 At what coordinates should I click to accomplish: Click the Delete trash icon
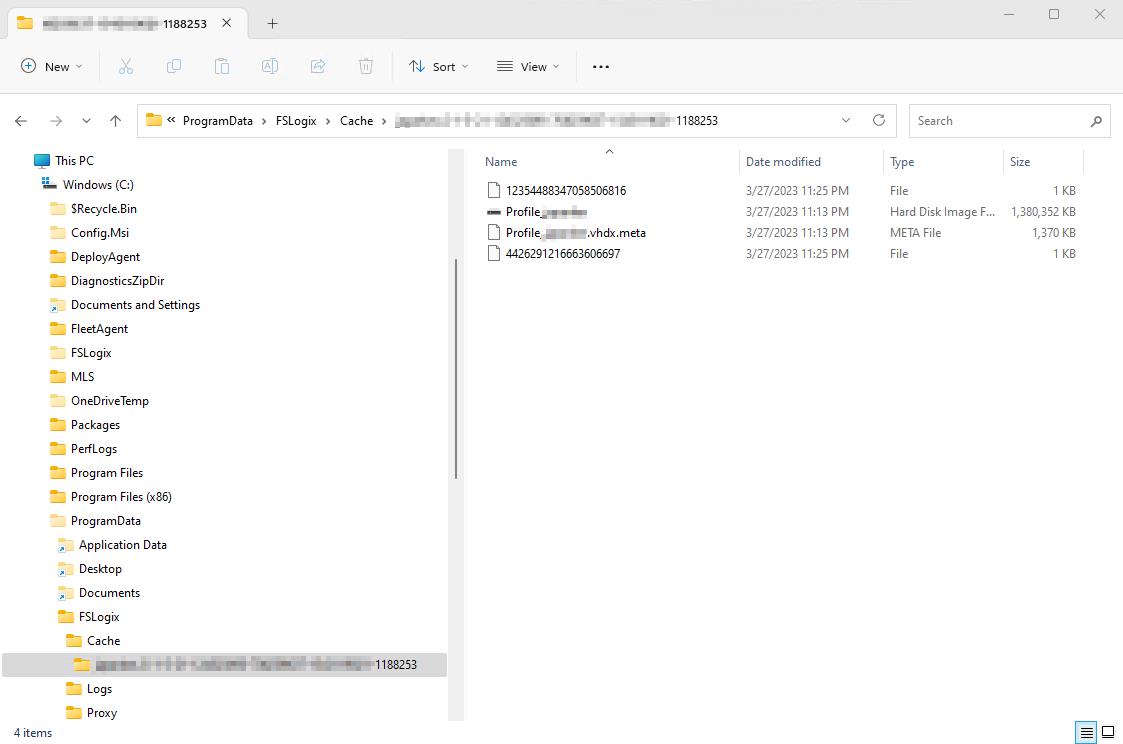pyautogui.click(x=366, y=66)
